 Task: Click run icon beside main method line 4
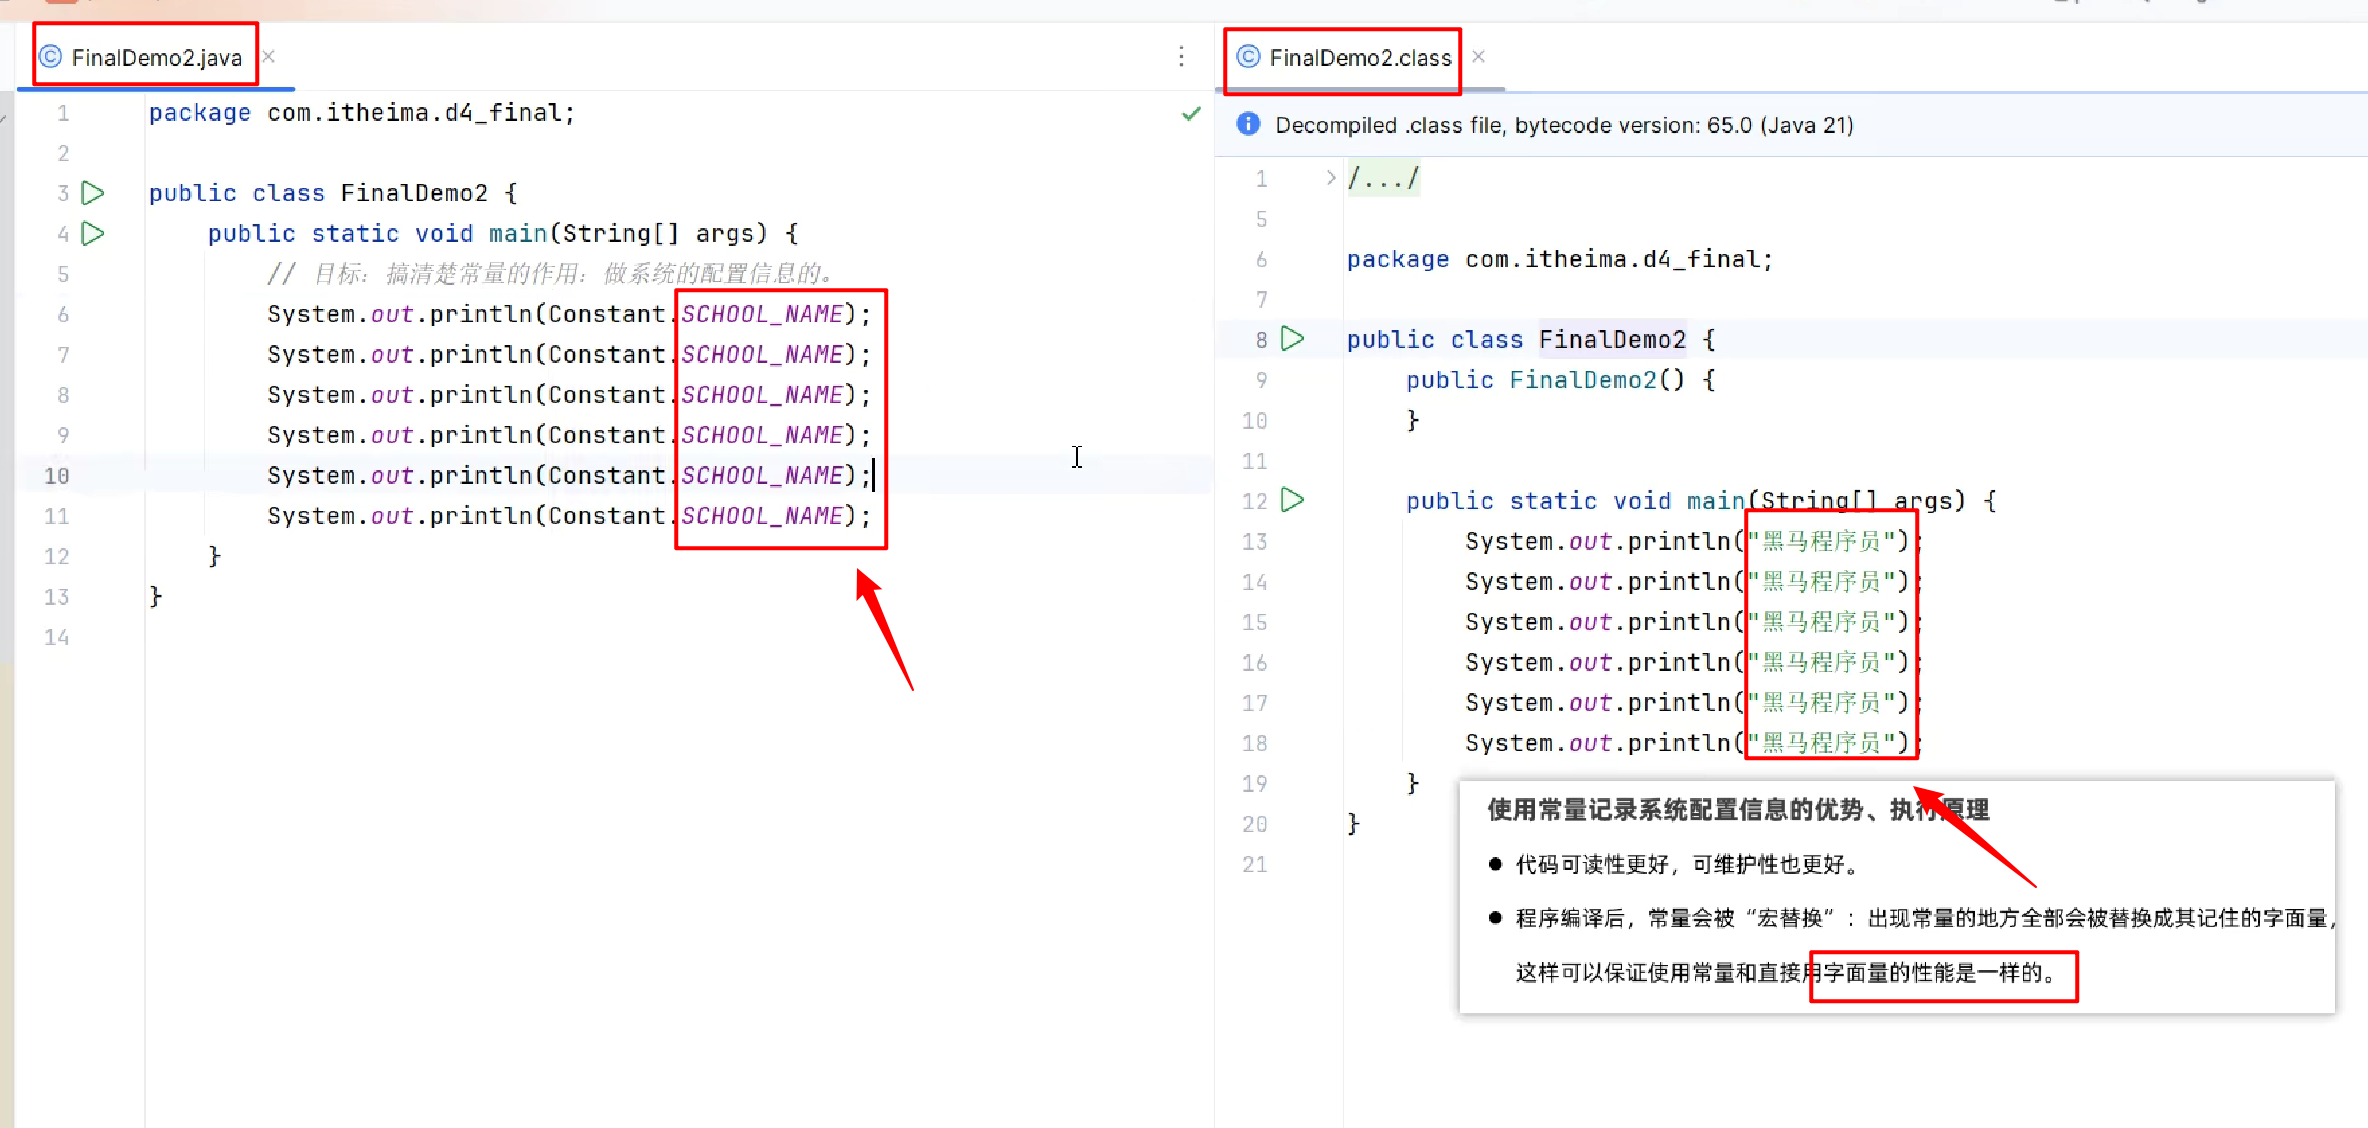coord(93,233)
